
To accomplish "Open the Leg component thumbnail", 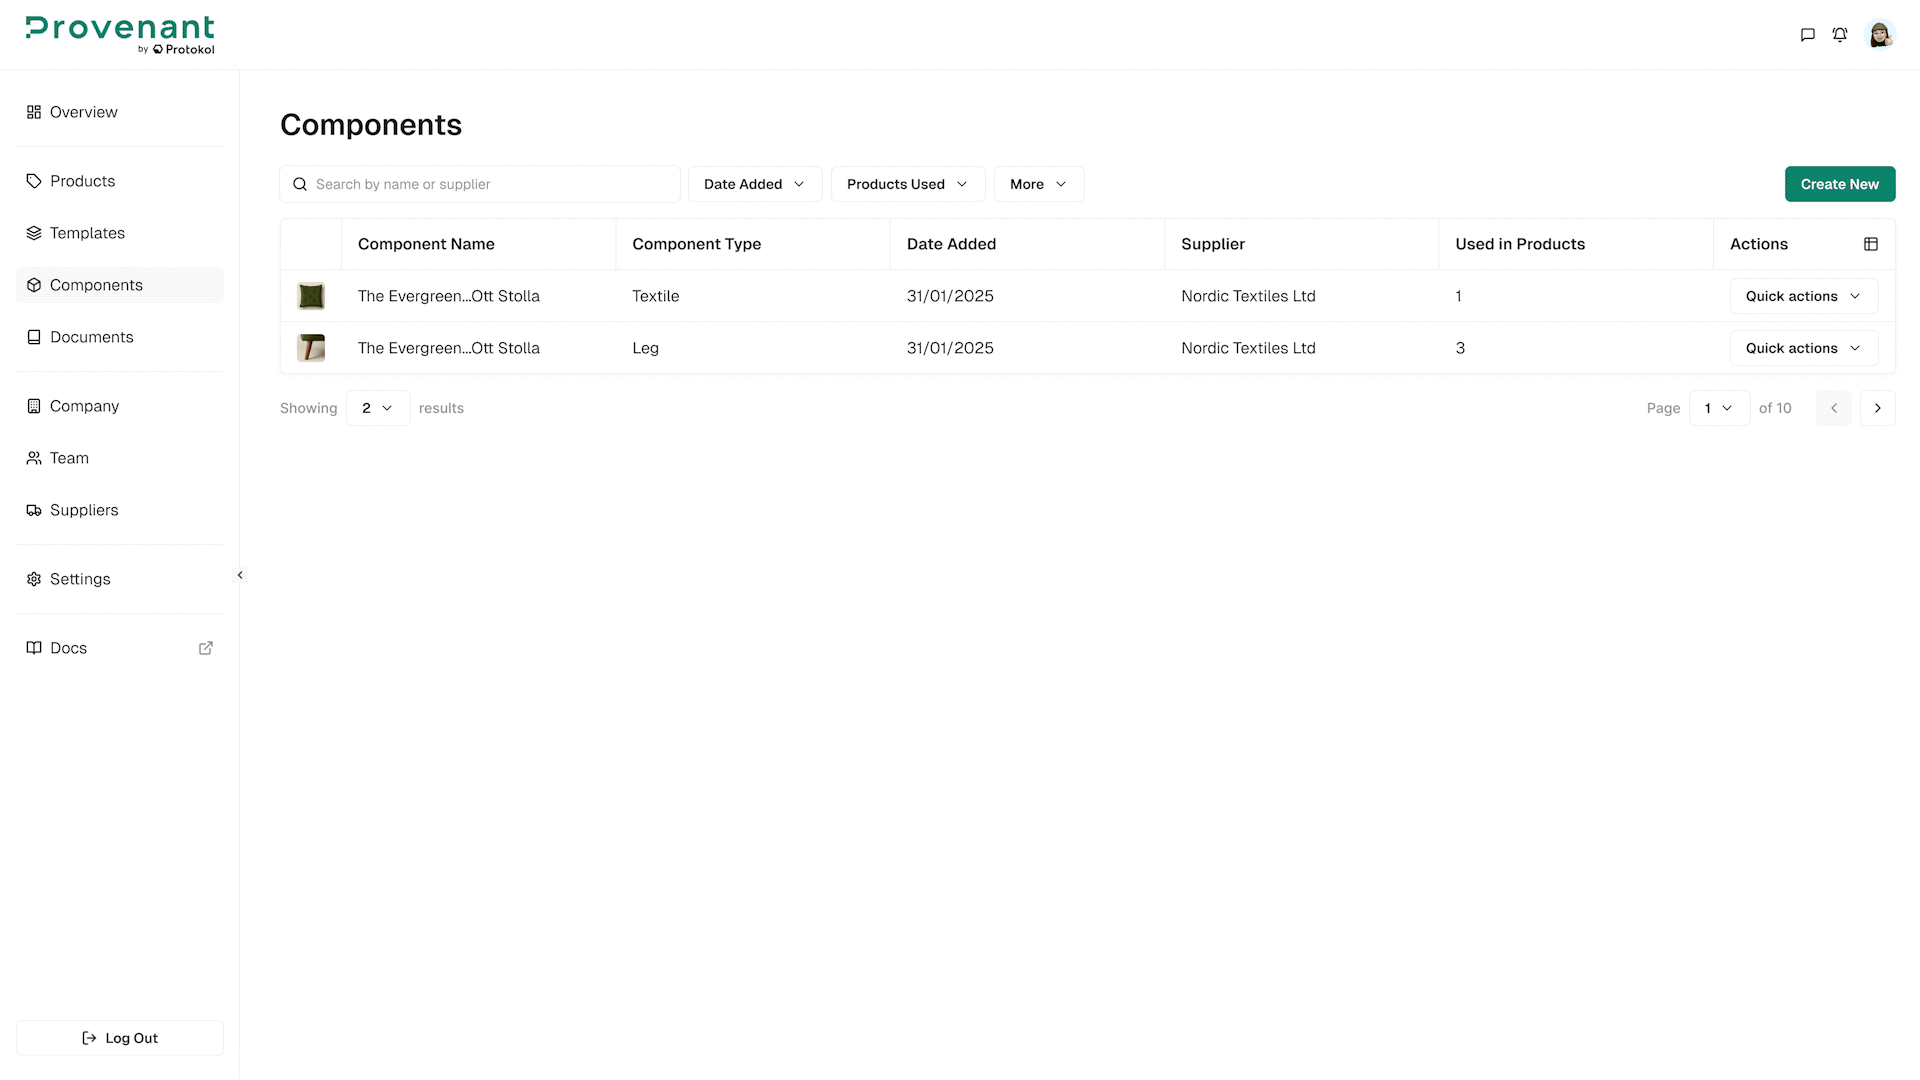I will (x=311, y=348).
